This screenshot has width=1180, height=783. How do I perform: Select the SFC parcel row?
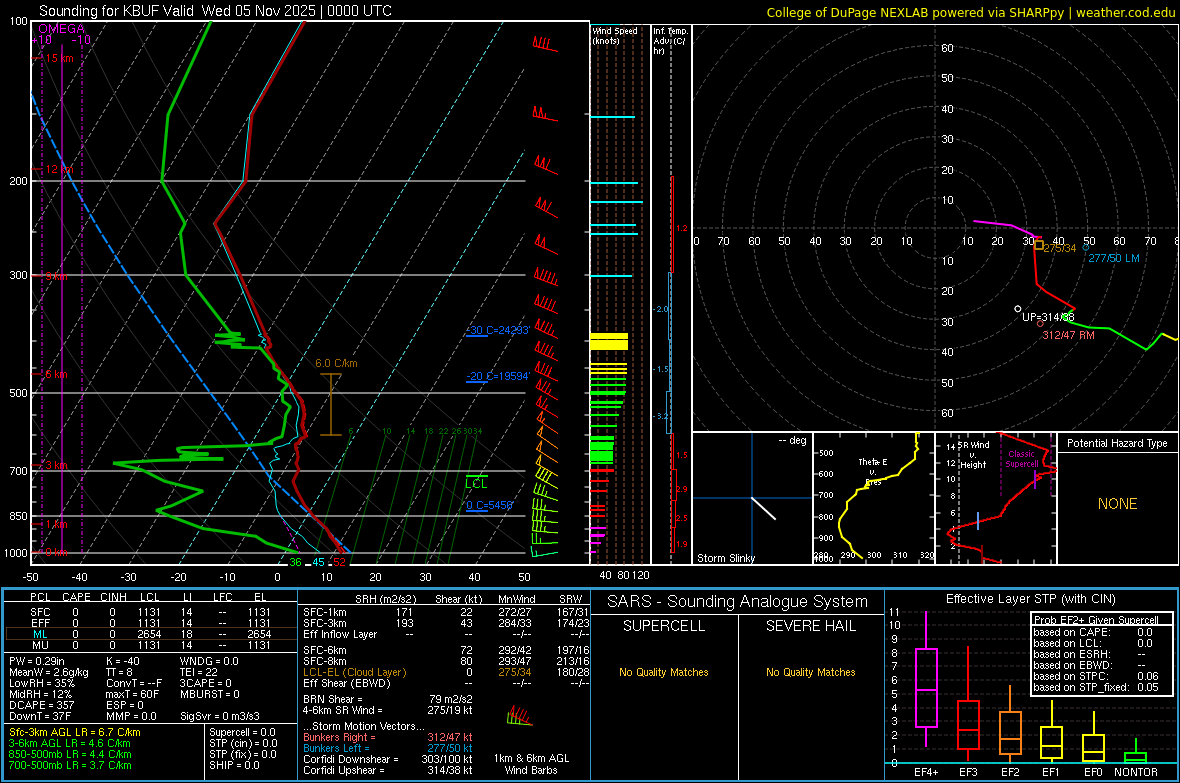[151, 612]
